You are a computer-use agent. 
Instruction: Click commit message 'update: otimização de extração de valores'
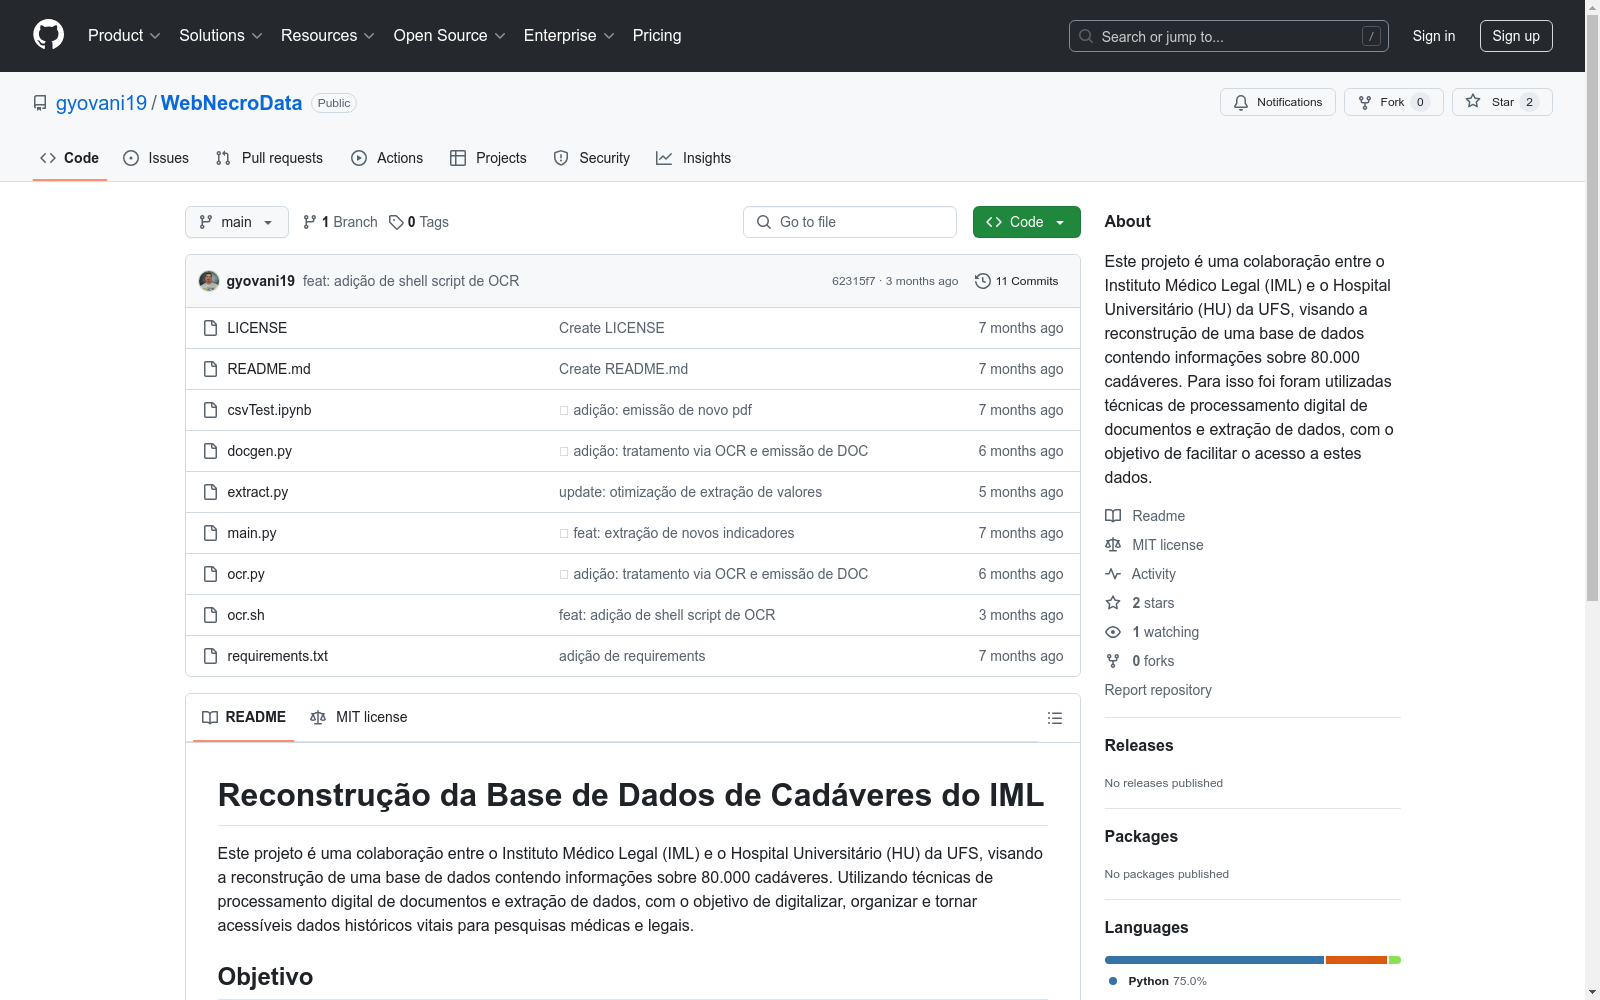690,492
